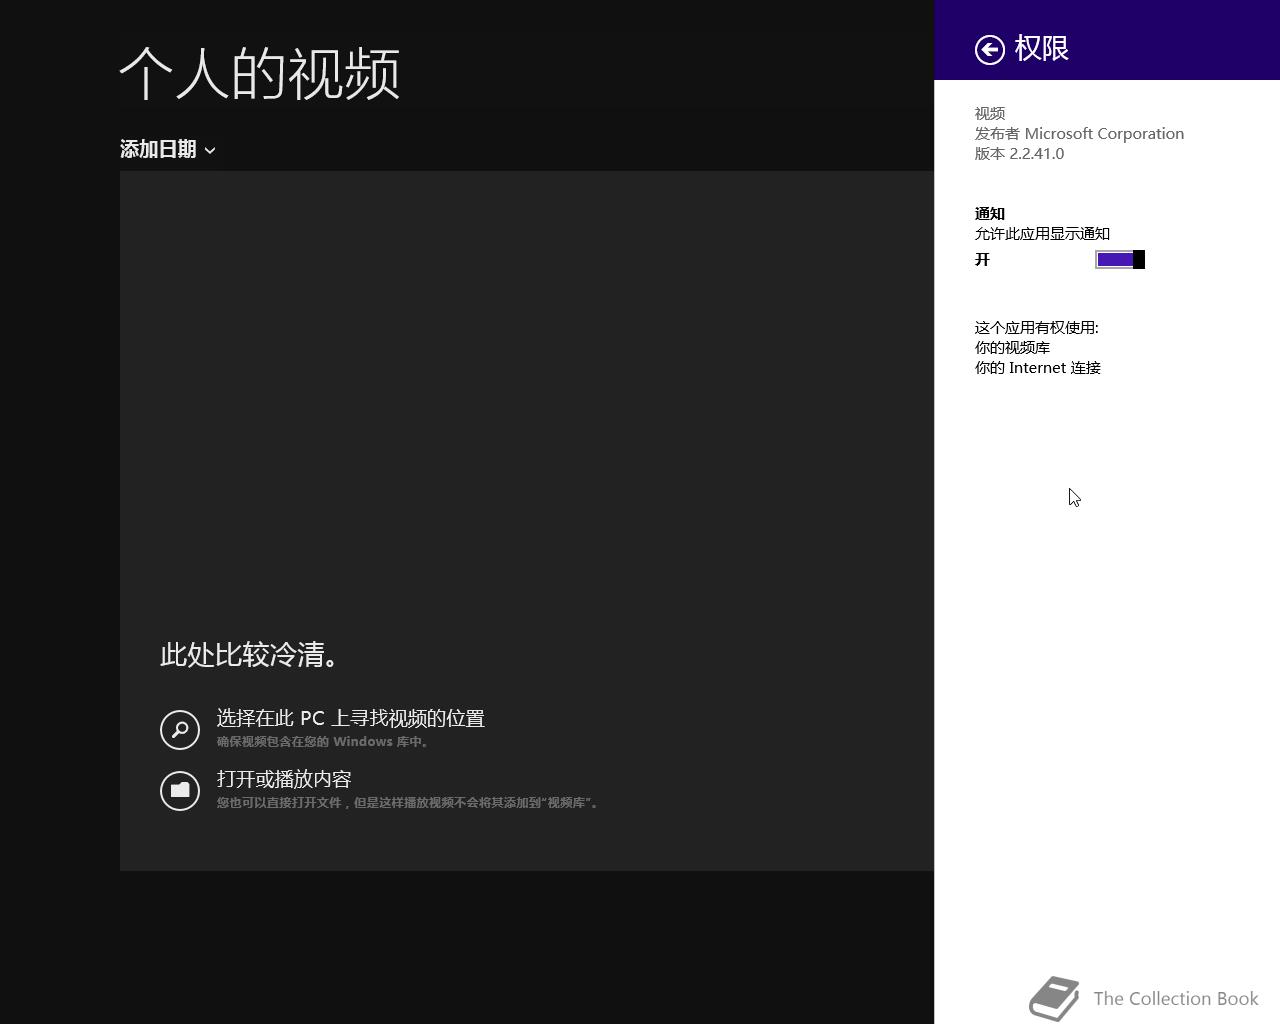Click the 你的视频库 permission entry
The height and width of the screenshot is (1024, 1280).
click(1012, 348)
